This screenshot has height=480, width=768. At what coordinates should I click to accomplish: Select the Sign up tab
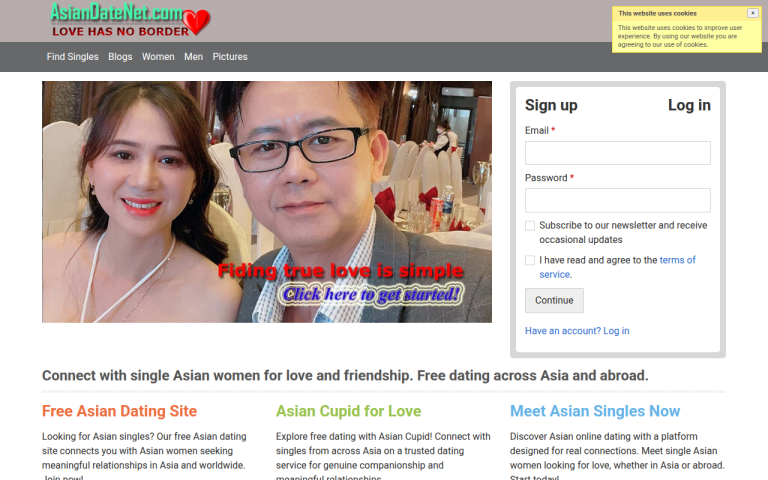tap(551, 105)
